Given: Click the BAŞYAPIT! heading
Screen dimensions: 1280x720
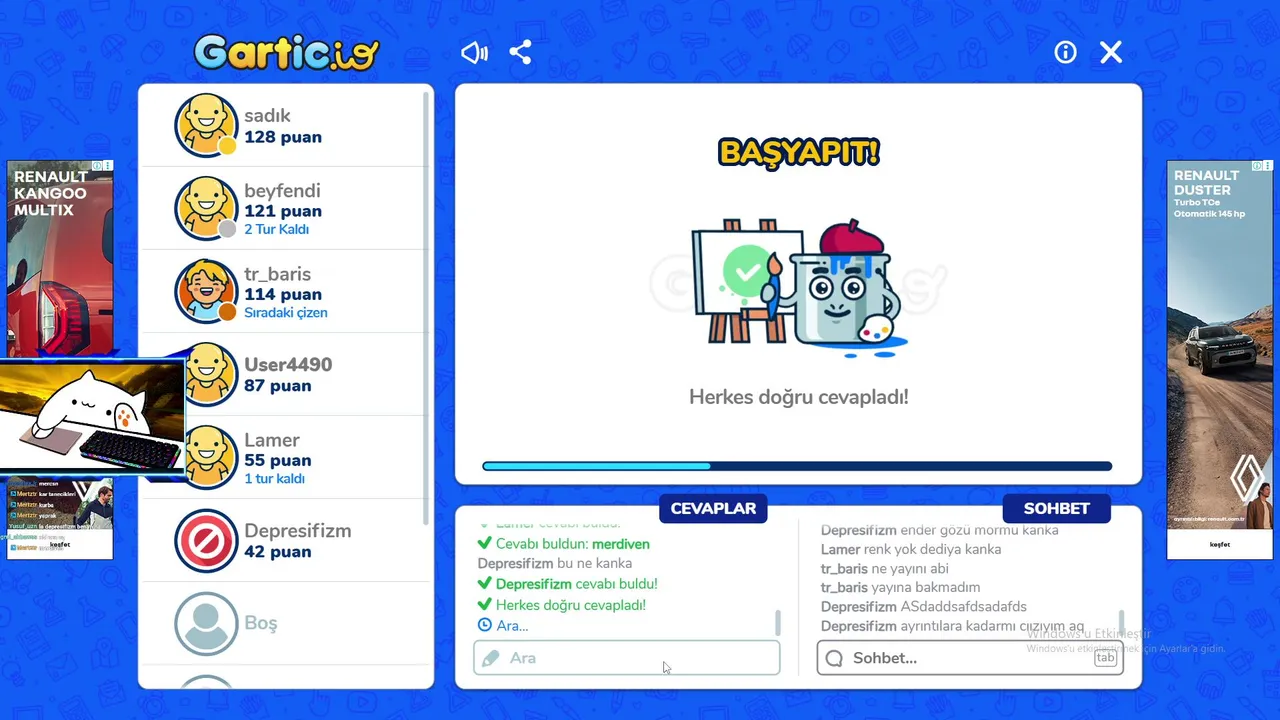Looking at the screenshot, I should point(799,152).
